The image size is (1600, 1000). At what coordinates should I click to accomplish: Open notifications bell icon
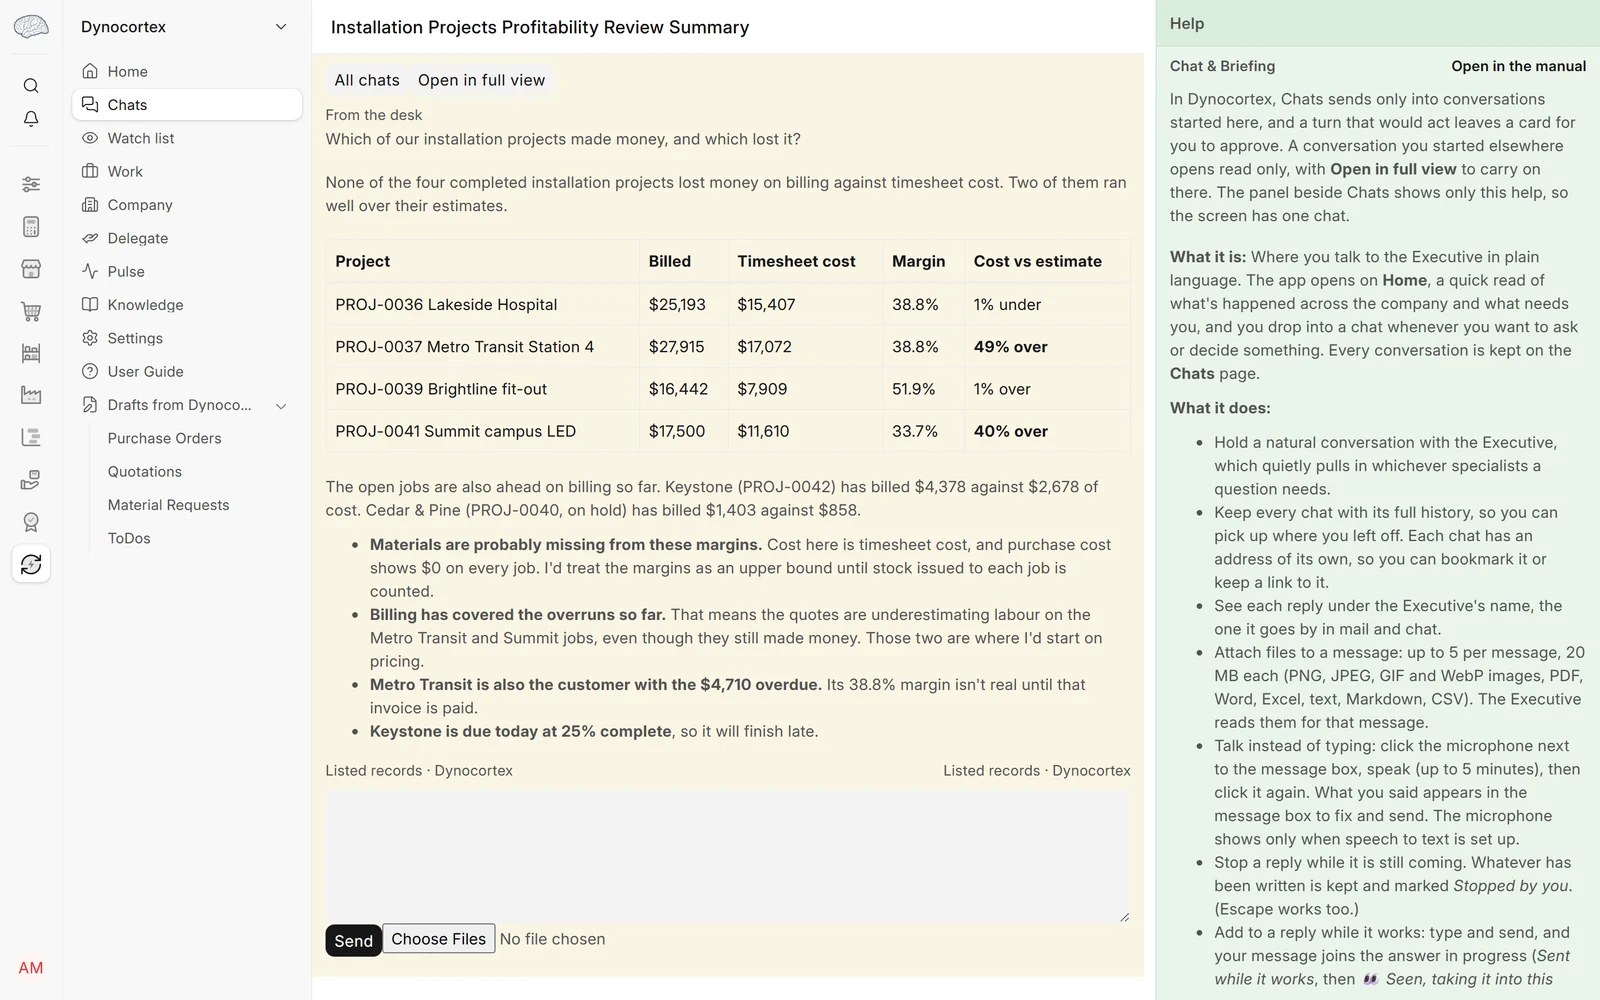coord(31,119)
